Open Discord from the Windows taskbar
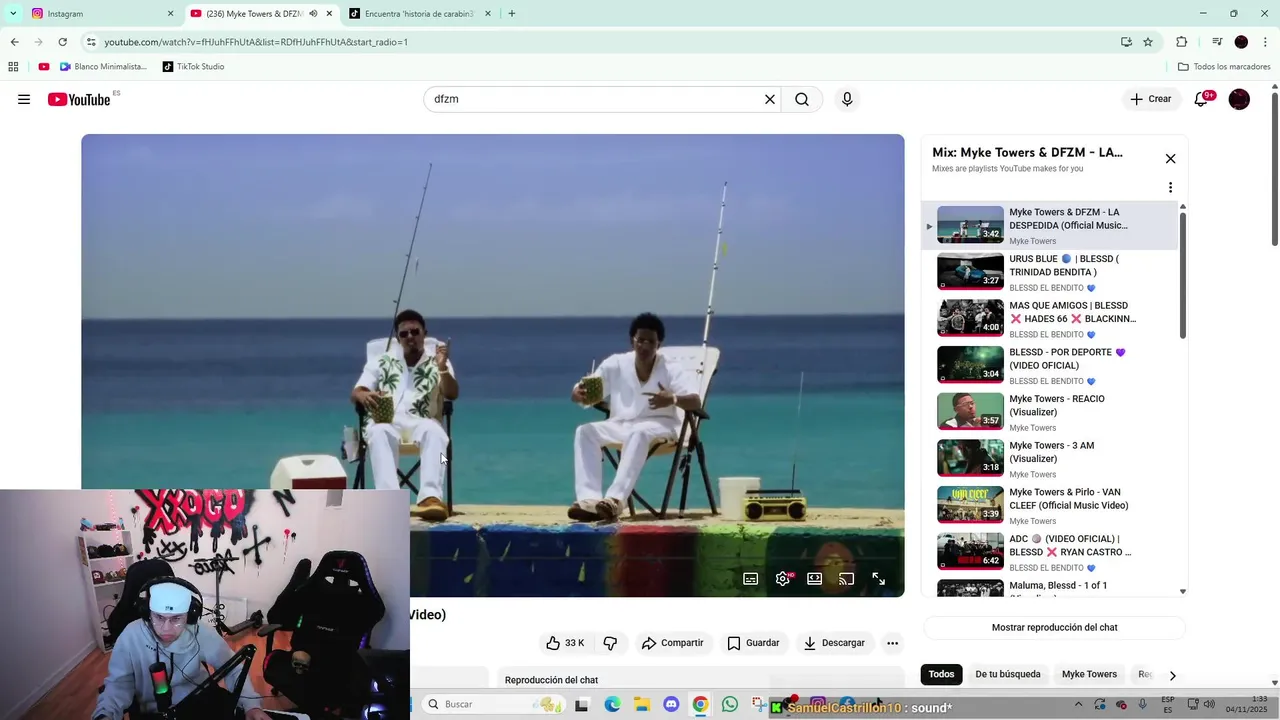 [x=671, y=704]
